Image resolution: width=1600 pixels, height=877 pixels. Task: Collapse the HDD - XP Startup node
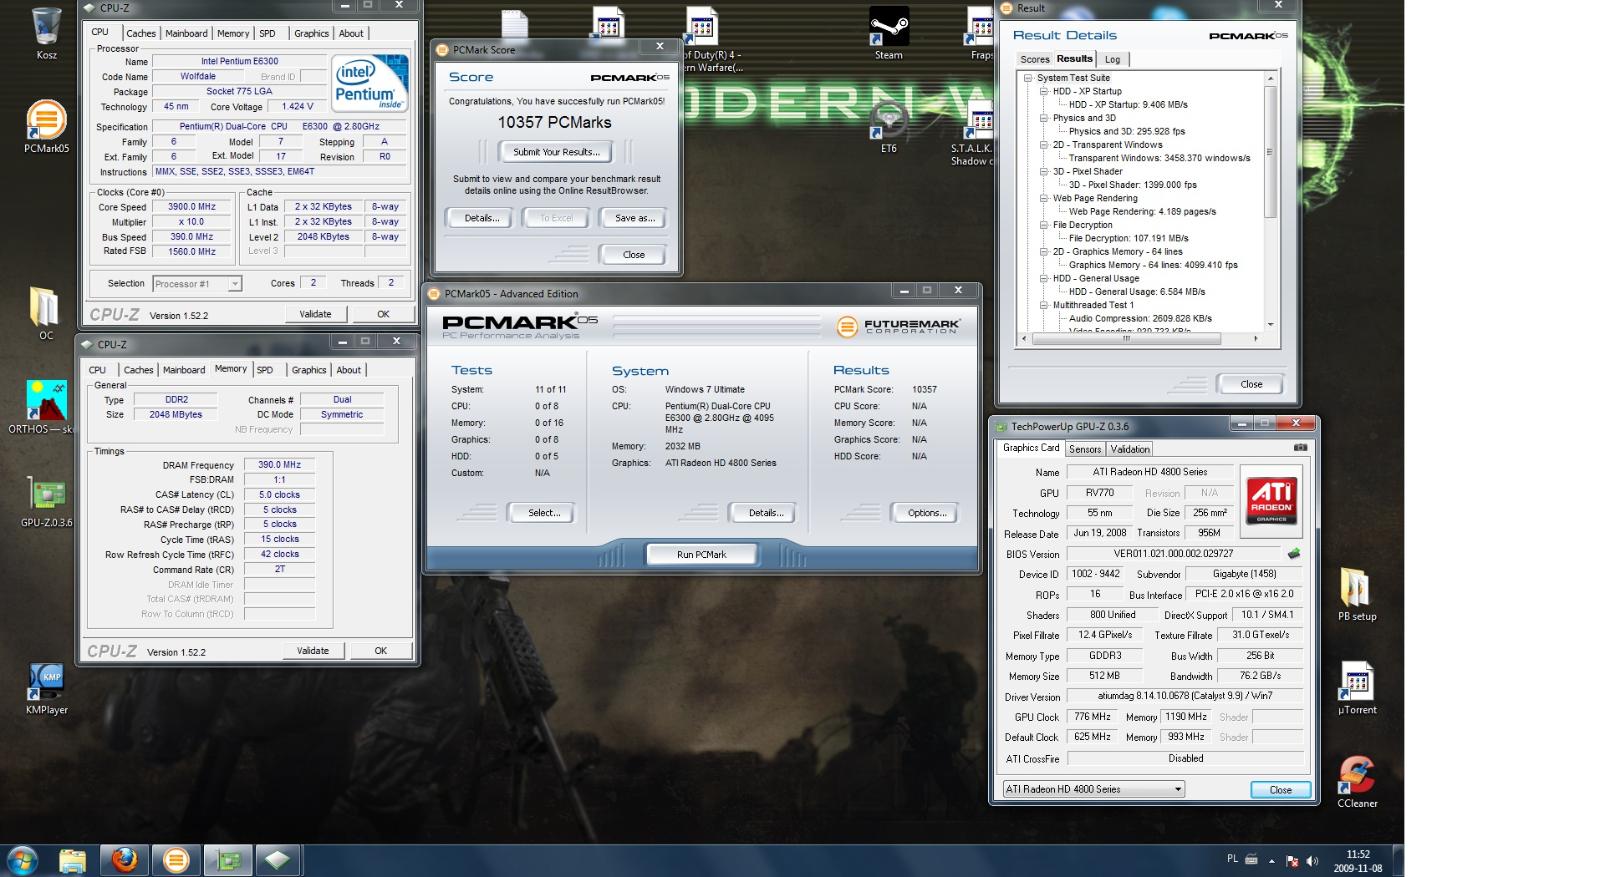[1044, 91]
